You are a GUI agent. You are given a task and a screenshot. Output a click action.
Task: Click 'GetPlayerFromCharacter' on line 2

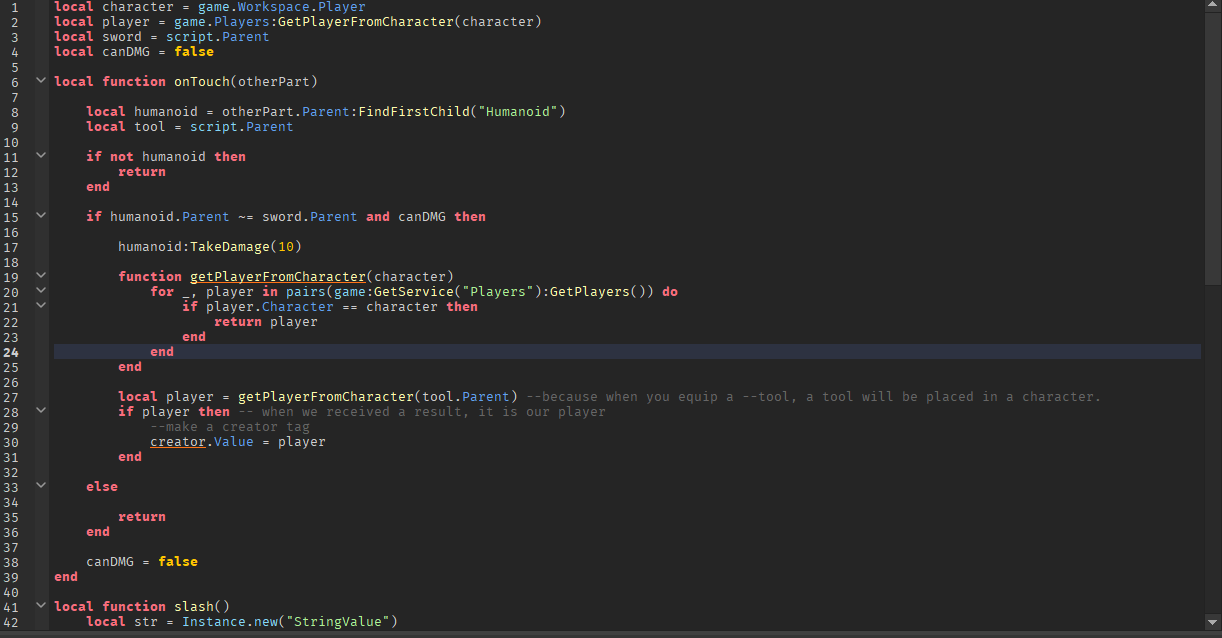[366, 22]
